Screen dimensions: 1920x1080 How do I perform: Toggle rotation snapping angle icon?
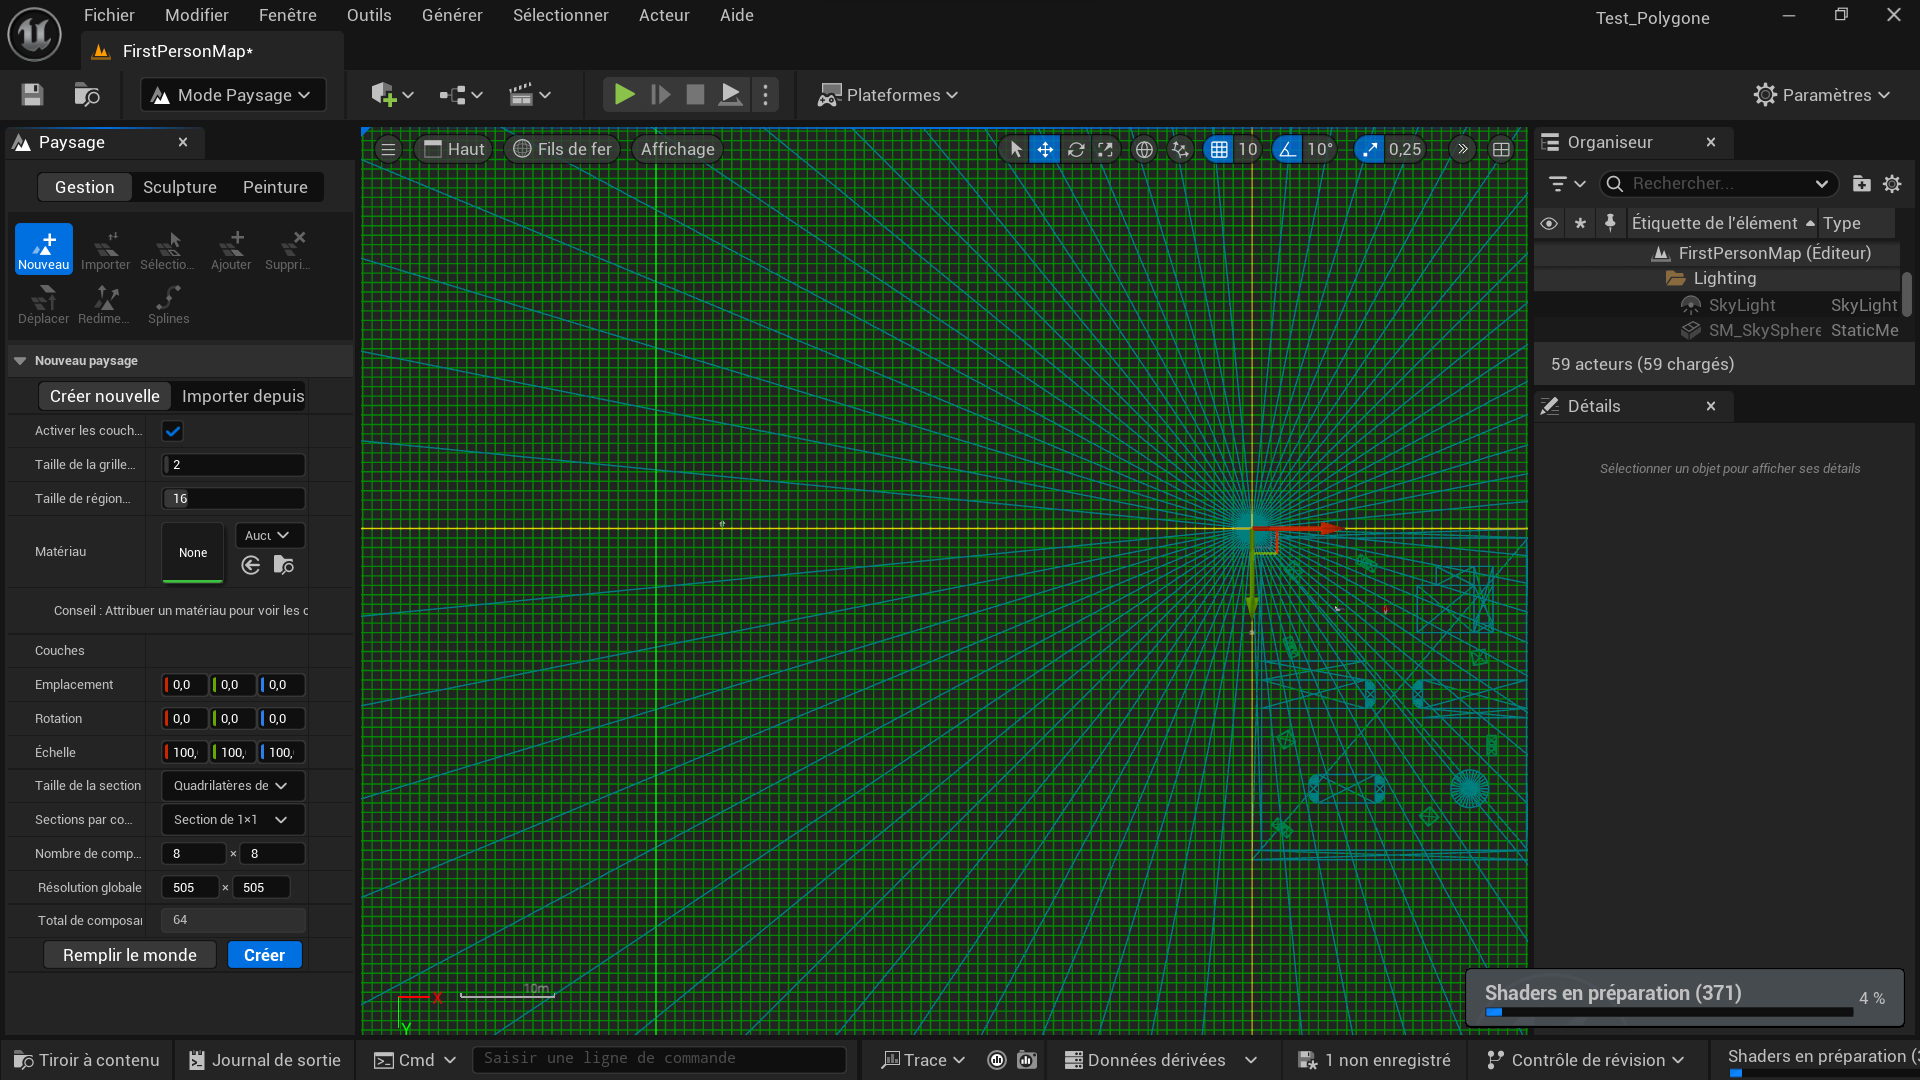click(1287, 149)
